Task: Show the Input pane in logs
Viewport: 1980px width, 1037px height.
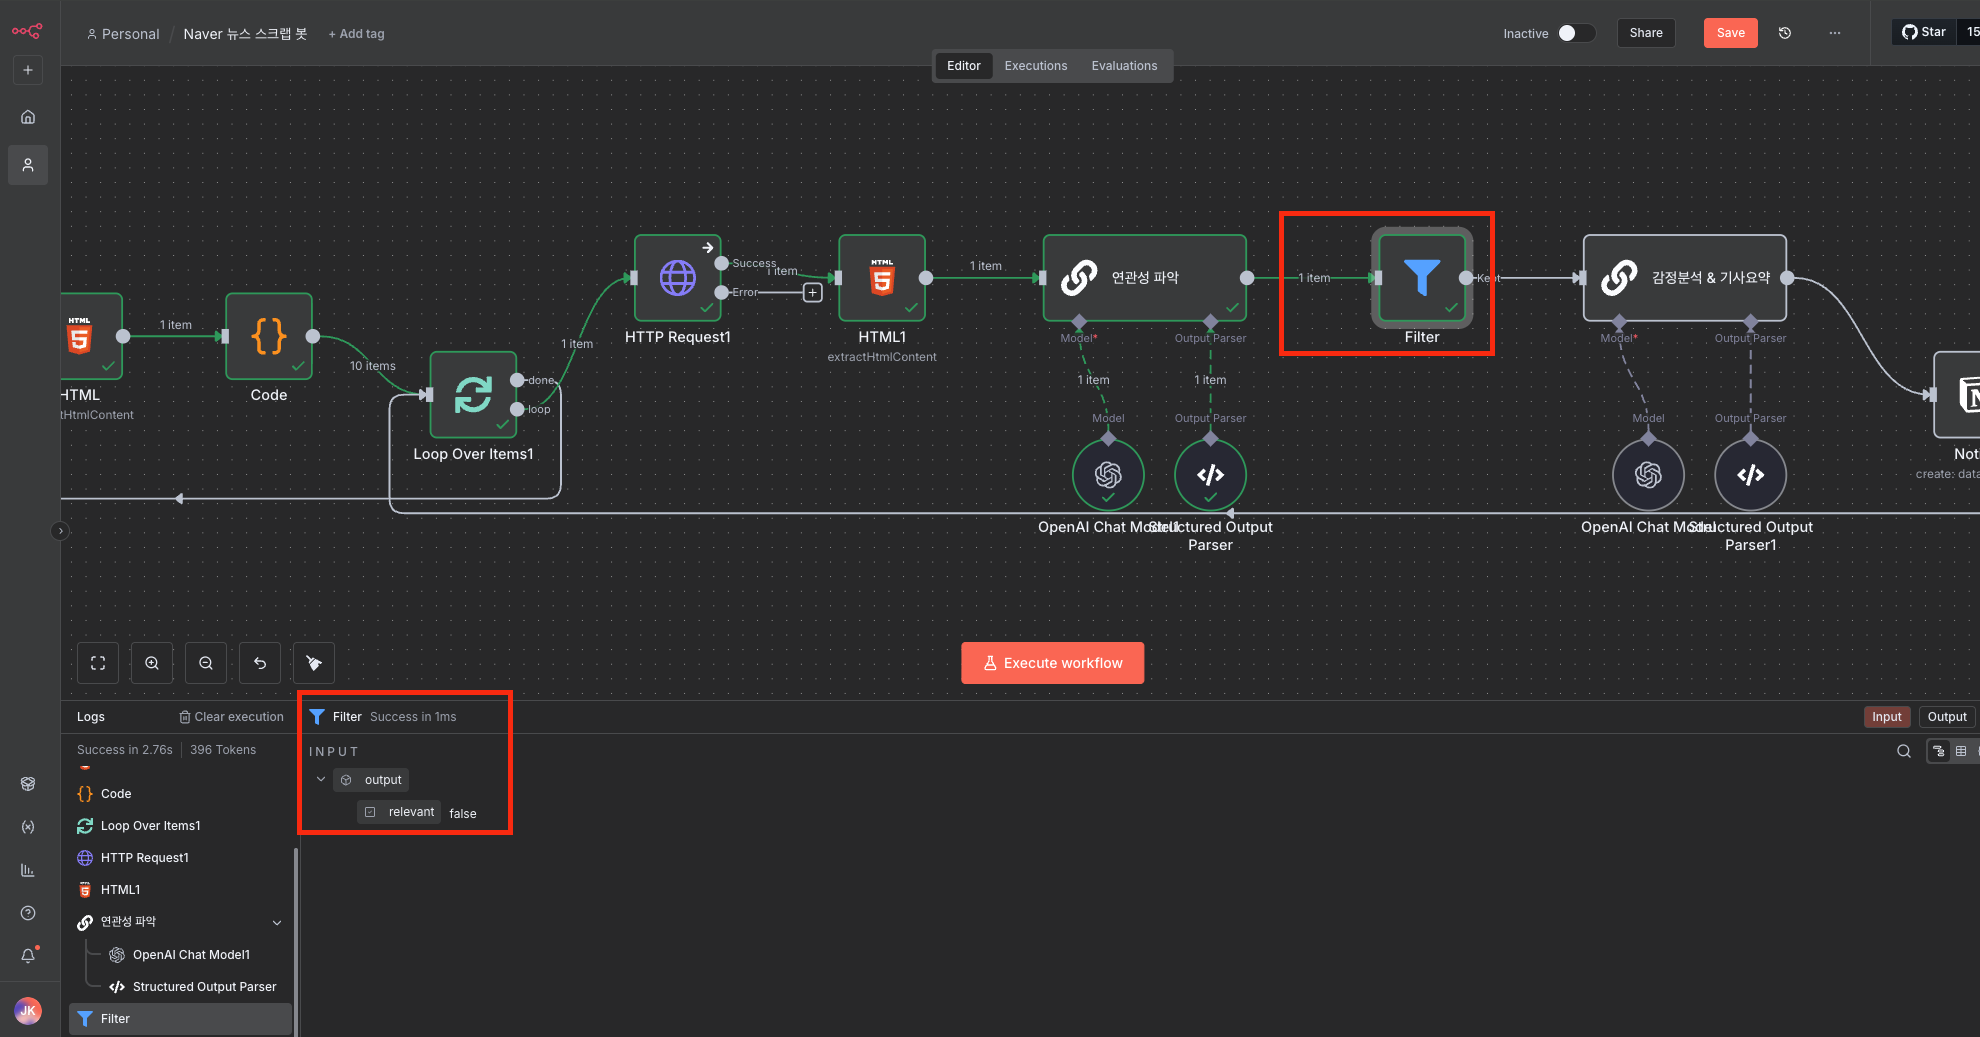Action: coord(1887,717)
